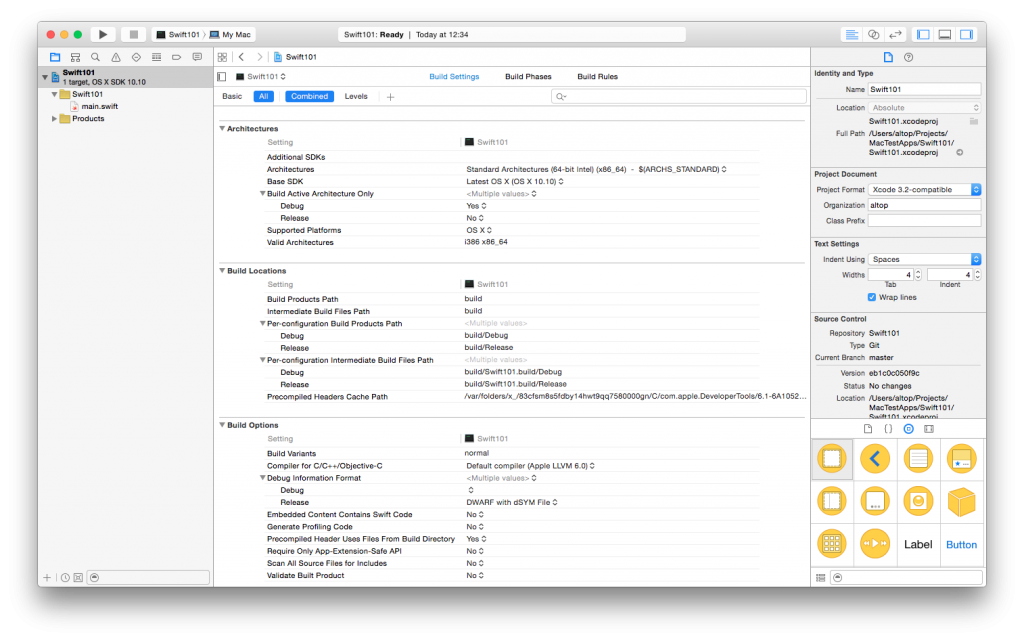The width and height of the screenshot is (1024, 641).
Task: Select the Label object in the library
Action: (918, 544)
